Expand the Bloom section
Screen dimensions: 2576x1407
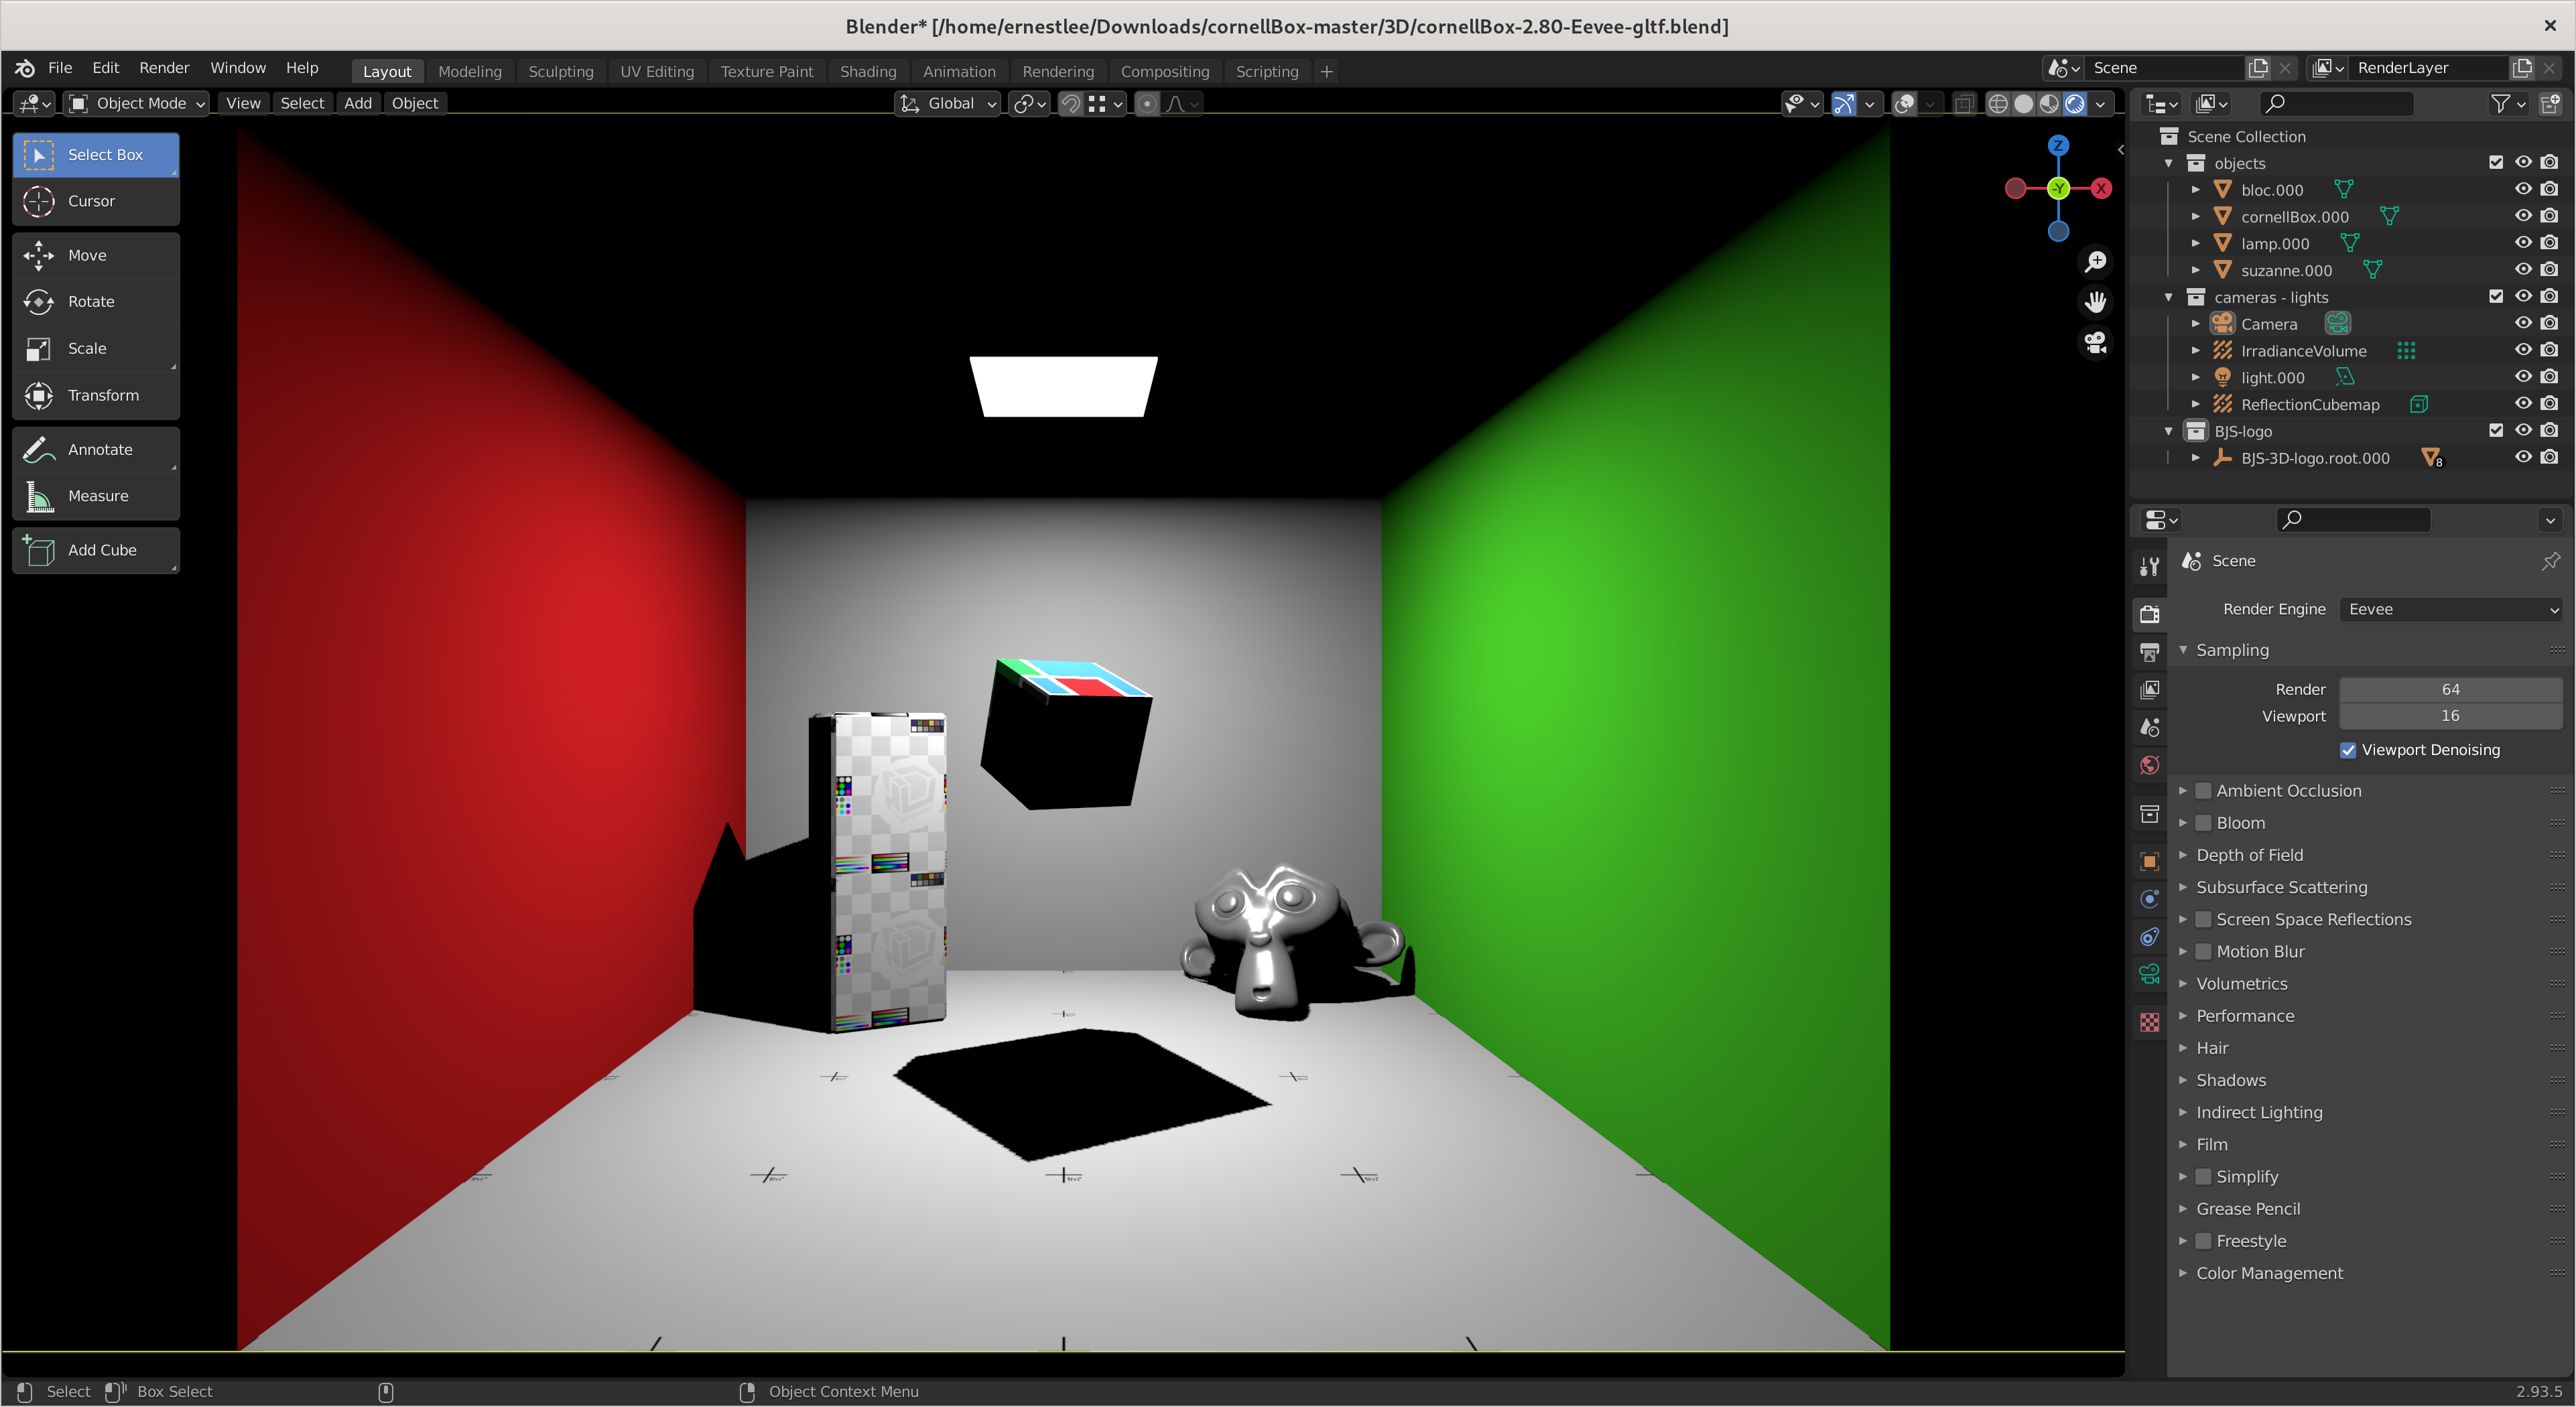coord(2184,823)
